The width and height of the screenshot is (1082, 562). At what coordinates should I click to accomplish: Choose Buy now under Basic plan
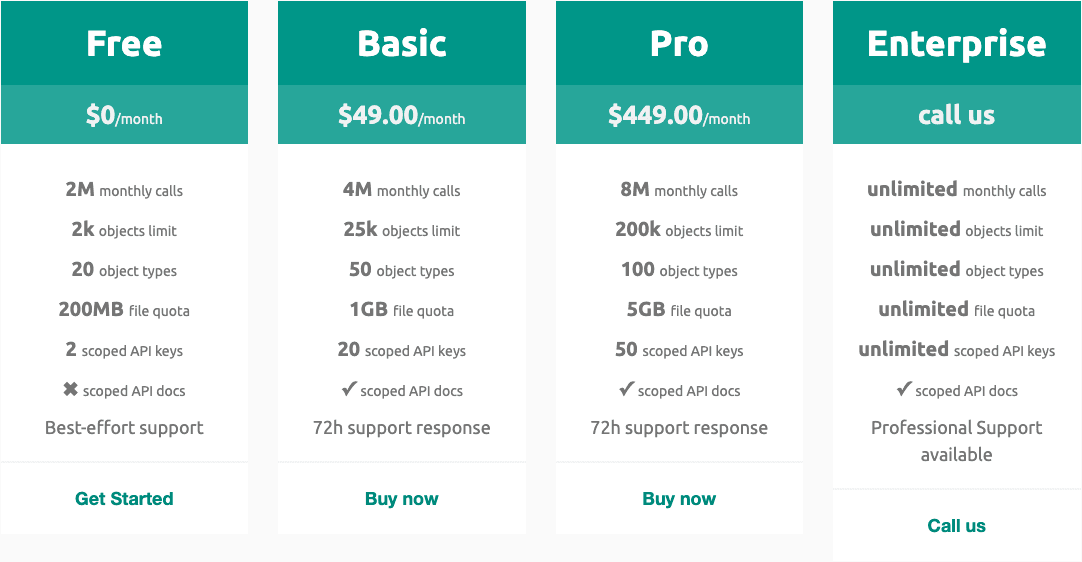coord(402,498)
